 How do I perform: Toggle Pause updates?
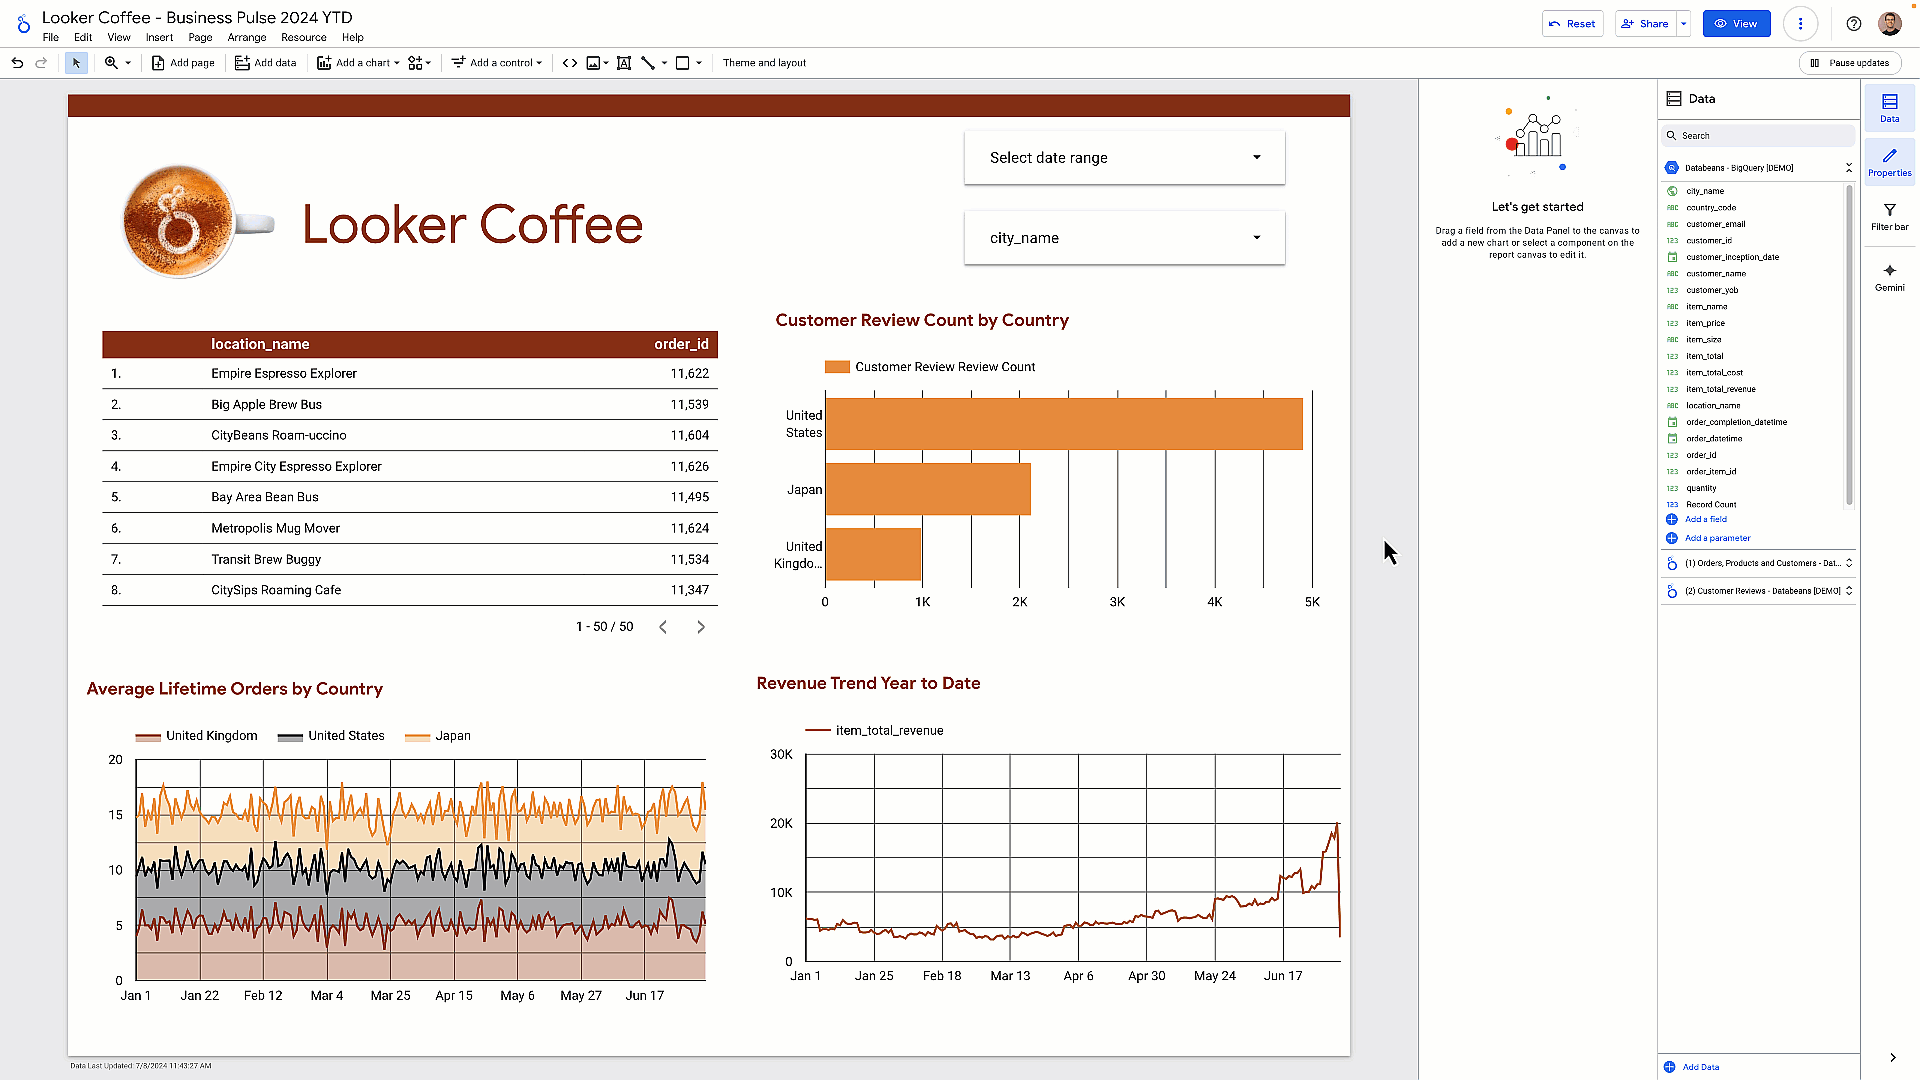tap(1850, 63)
